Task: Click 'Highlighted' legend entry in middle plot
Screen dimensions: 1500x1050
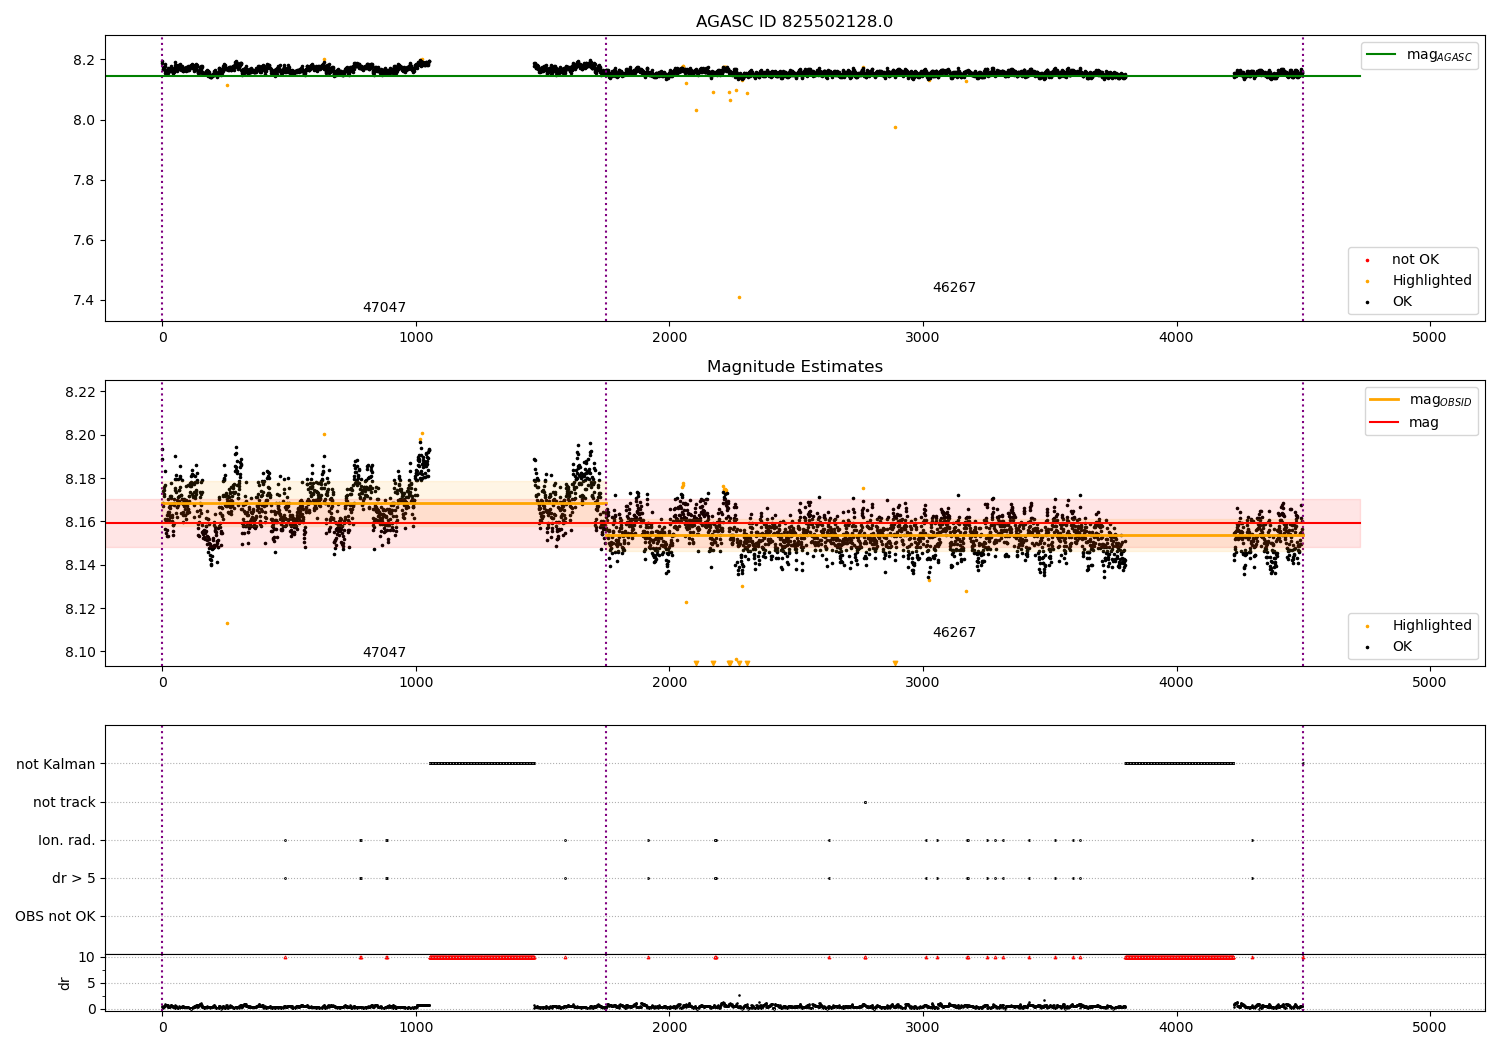Action: click(1419, 626)
